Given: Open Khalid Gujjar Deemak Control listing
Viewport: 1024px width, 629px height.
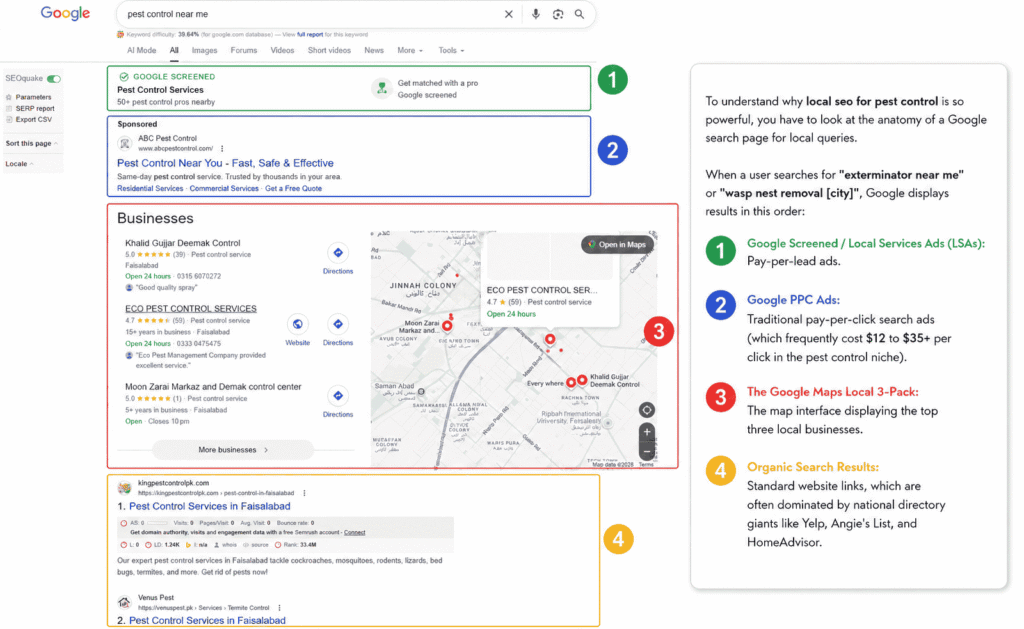Looking at the screenshot, I should click(183, 243).
